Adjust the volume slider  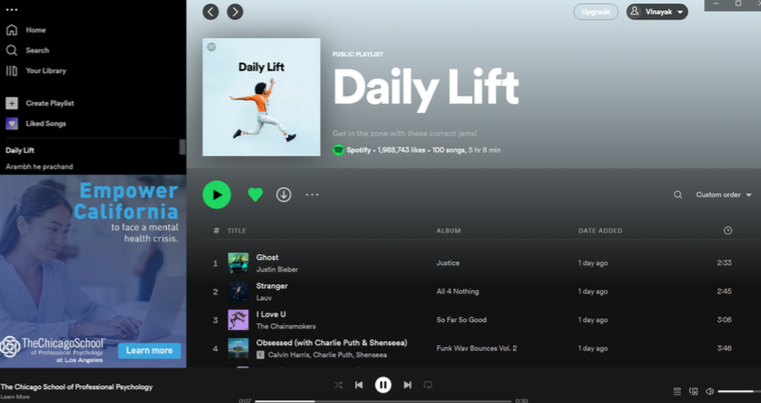(735, 391)
